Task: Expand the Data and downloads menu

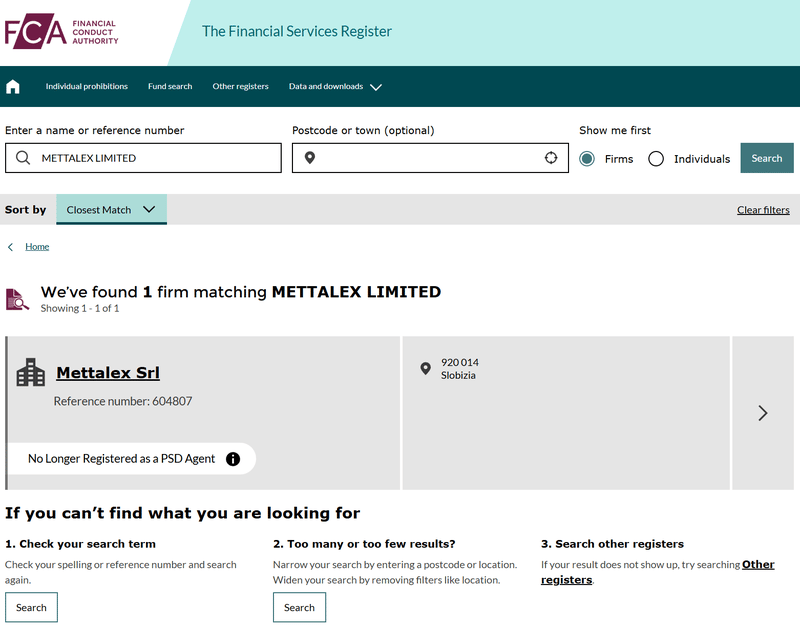Action: pyautogui.click(x=335, y=87)
